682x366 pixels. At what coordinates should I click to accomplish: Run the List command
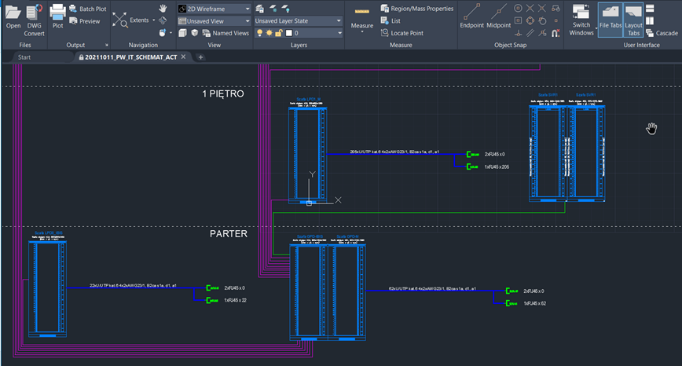(391, 20)
